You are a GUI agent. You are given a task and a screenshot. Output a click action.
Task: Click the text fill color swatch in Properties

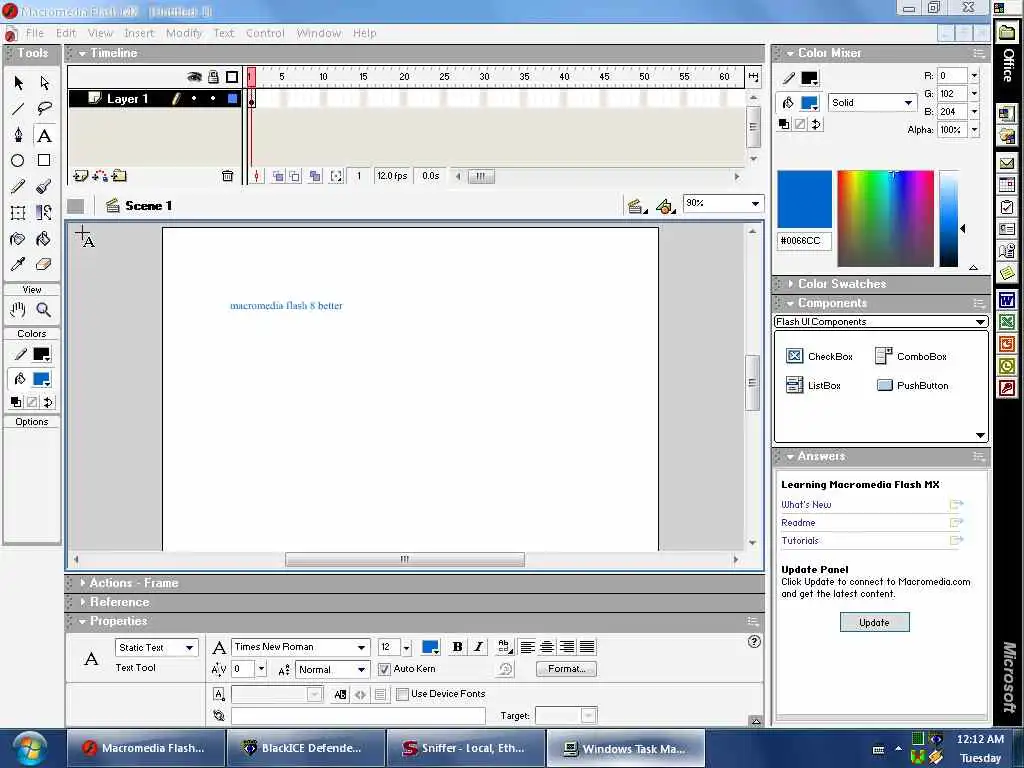click(430, 647)
